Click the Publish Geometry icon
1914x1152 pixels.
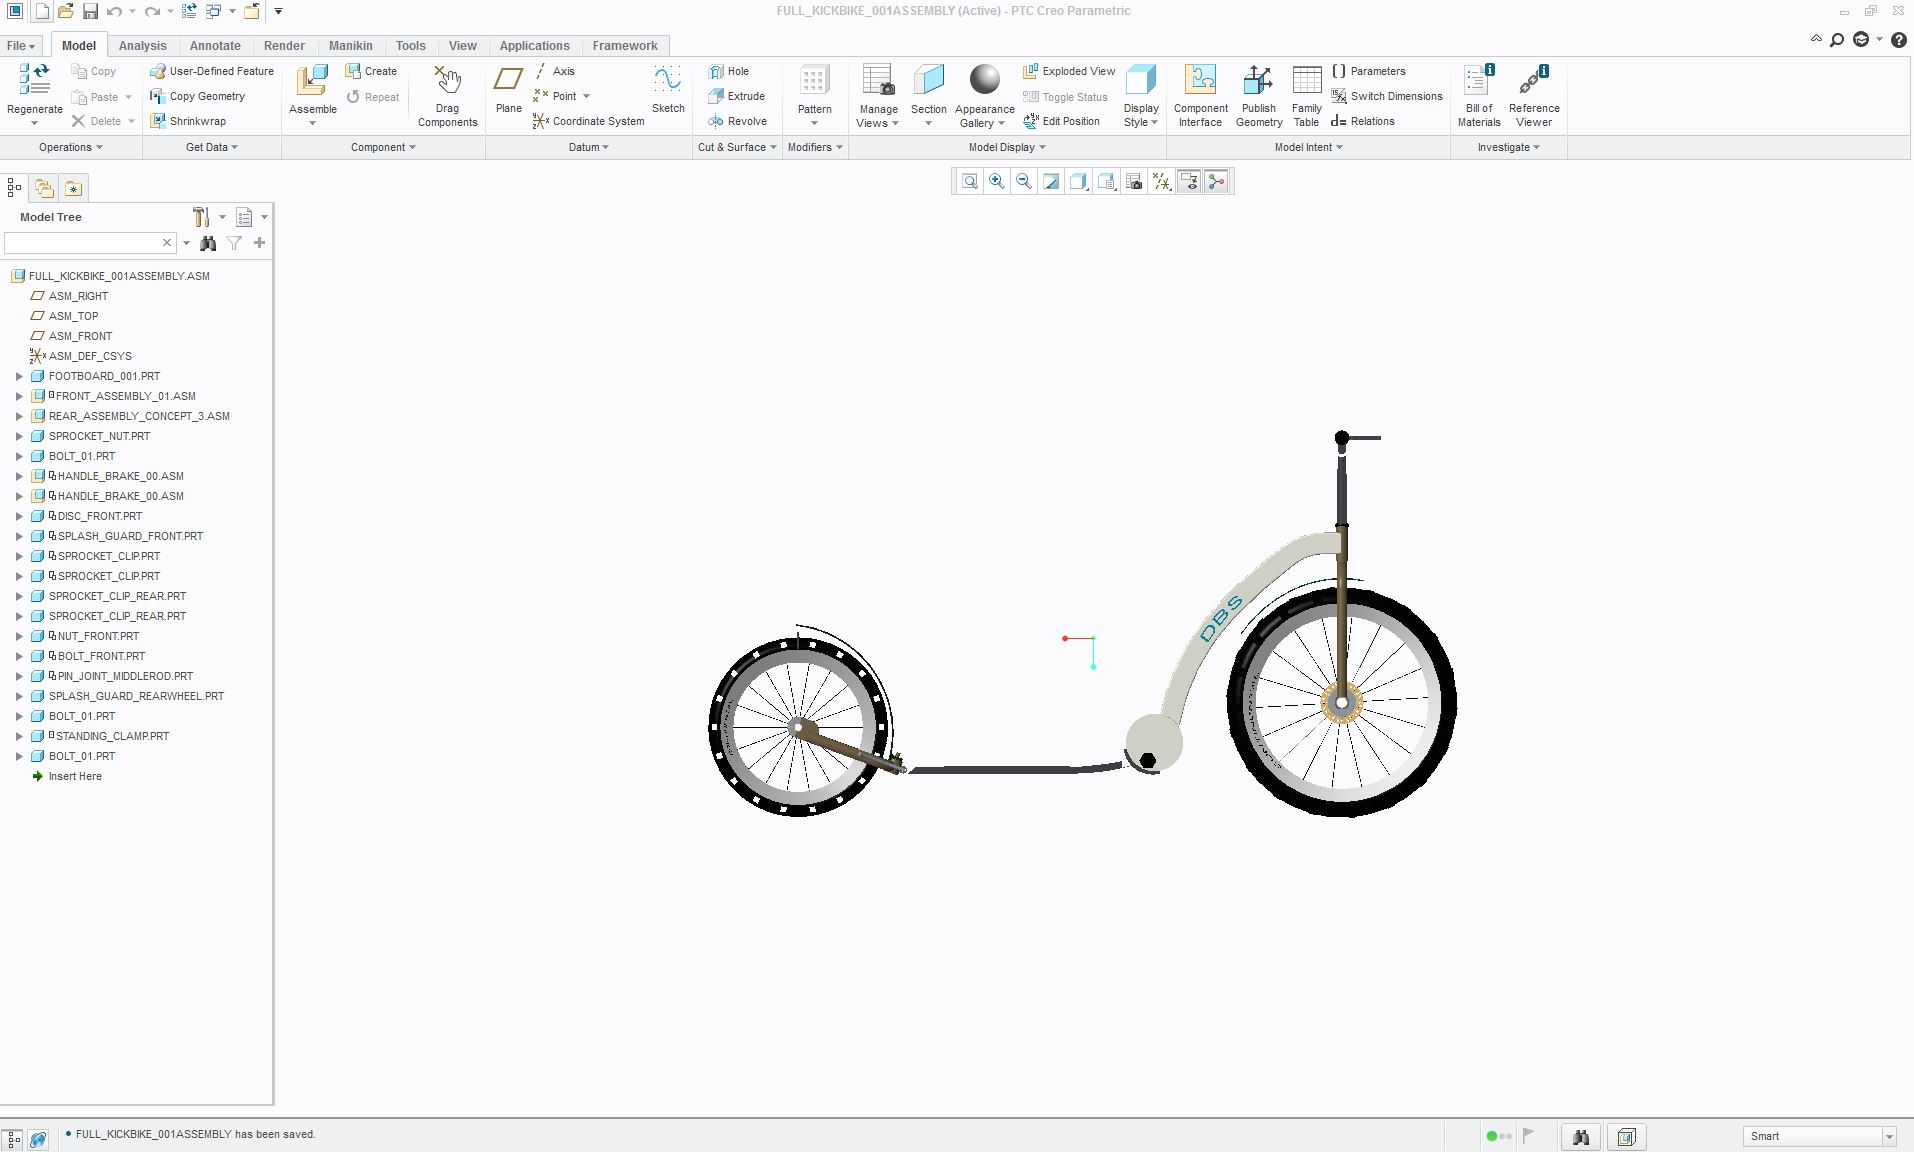tap(1258, 97)
